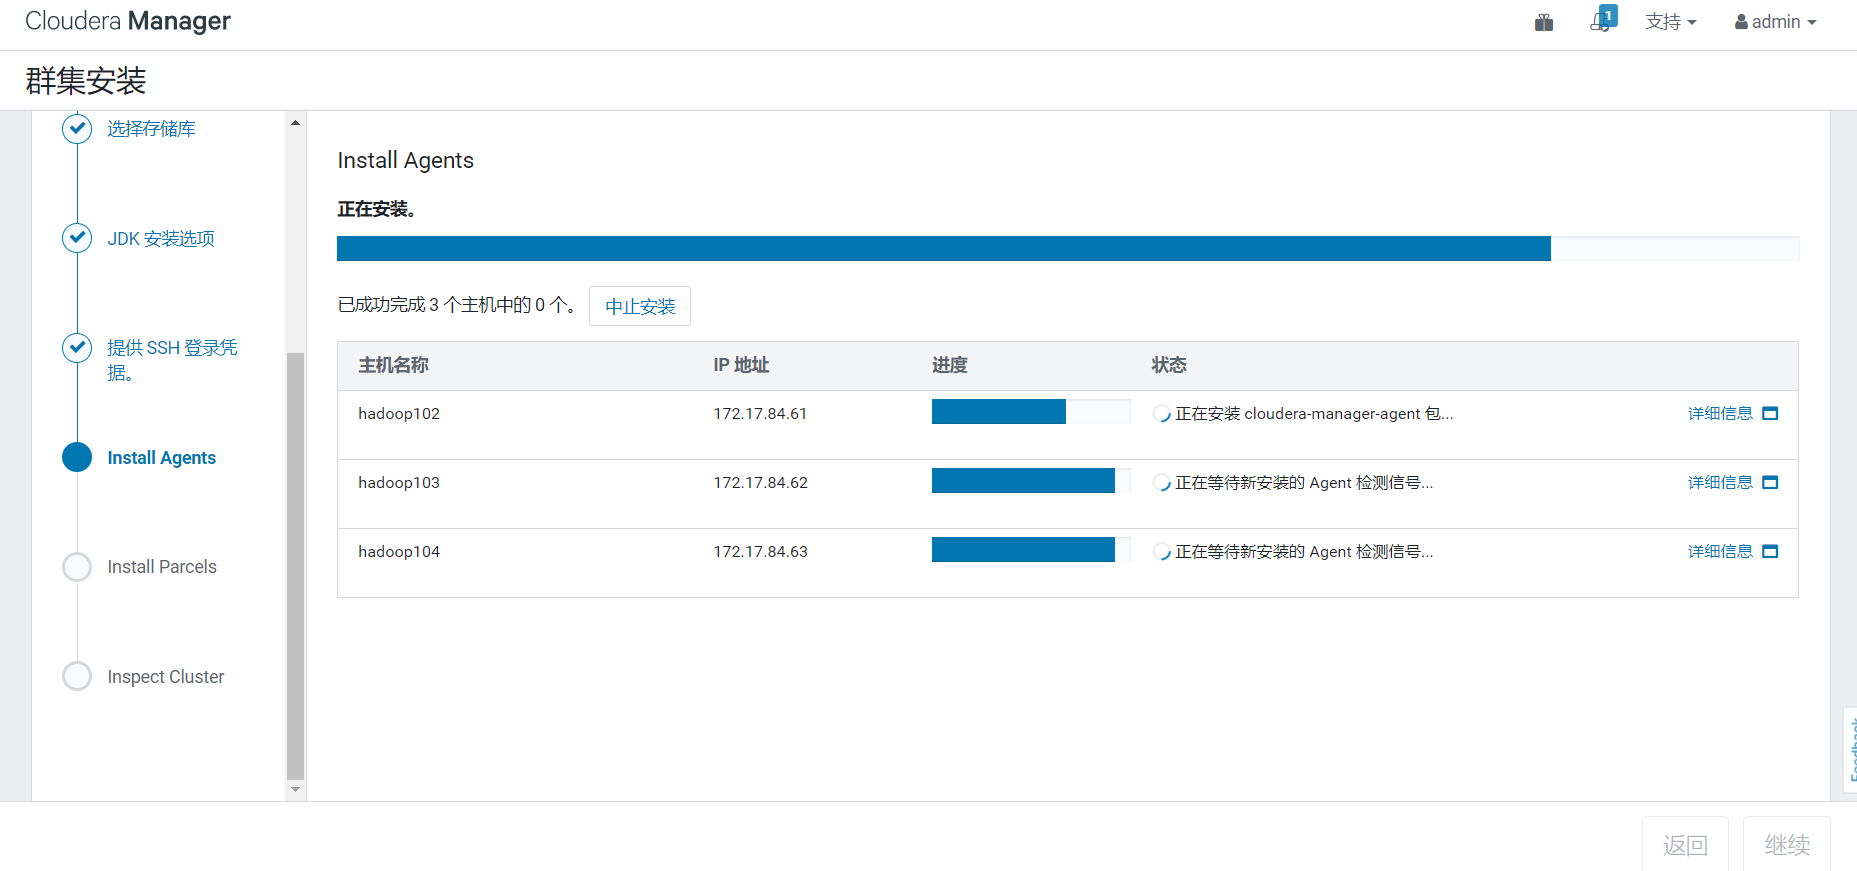Open 详细信息 link for hadoop104
The width and height of the screenshot is (1857, 871).
pos(1720,552)
